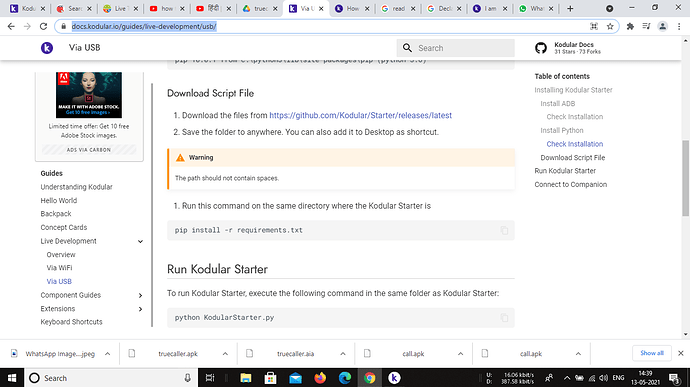This screenshot has height=387, width=690.
Task: Open a new browser tab with plus
Action: point(570,8)
